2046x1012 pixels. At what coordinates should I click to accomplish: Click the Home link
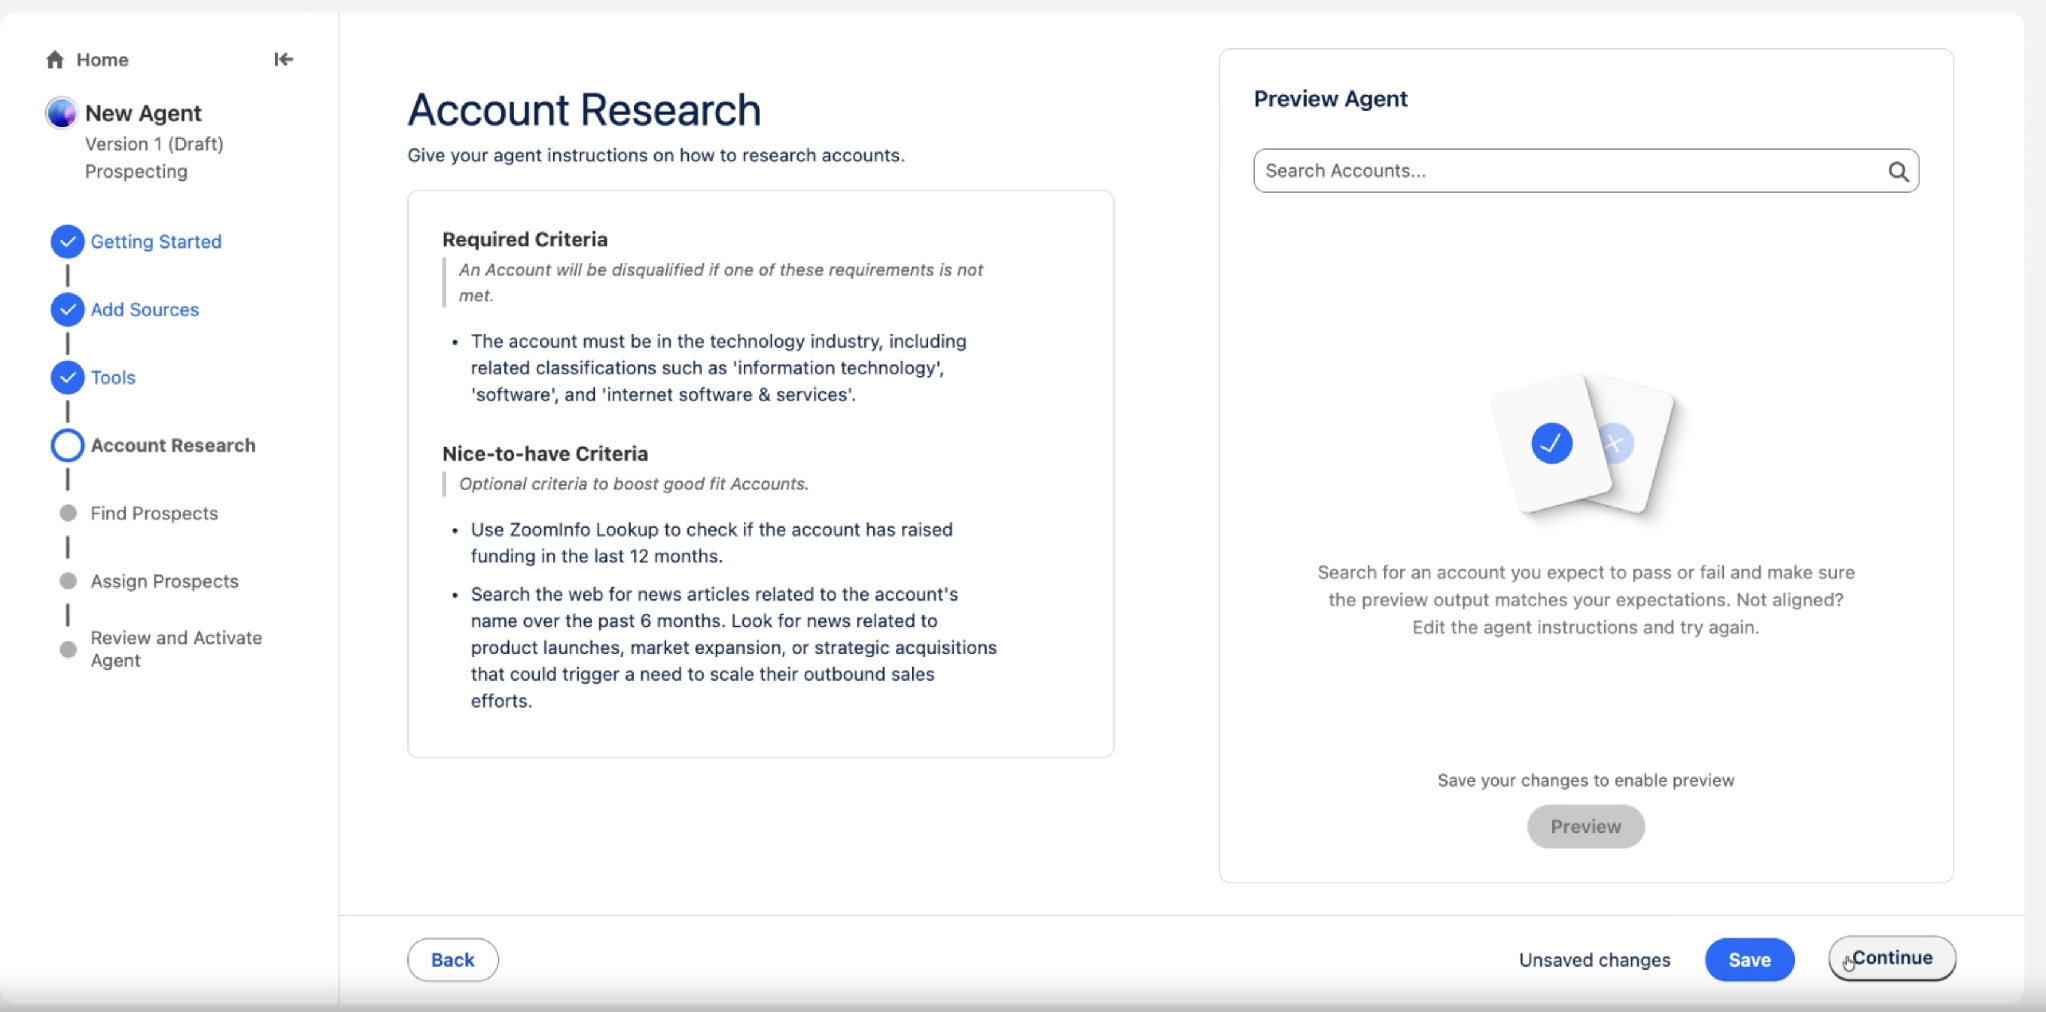(102, 60)
